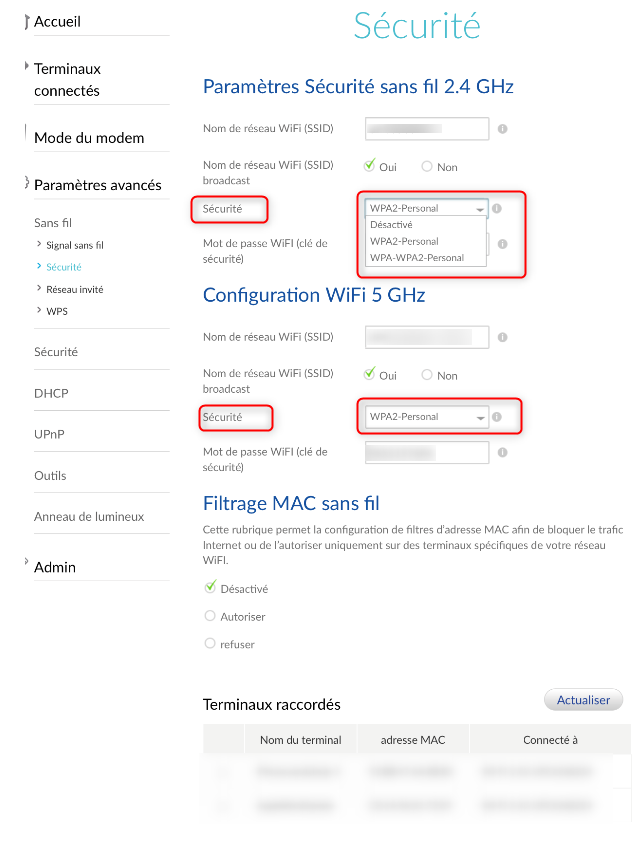Click info icon beside 5 GHz Sécurité dropdown
636x844 pixels.
tap(497, 416)
